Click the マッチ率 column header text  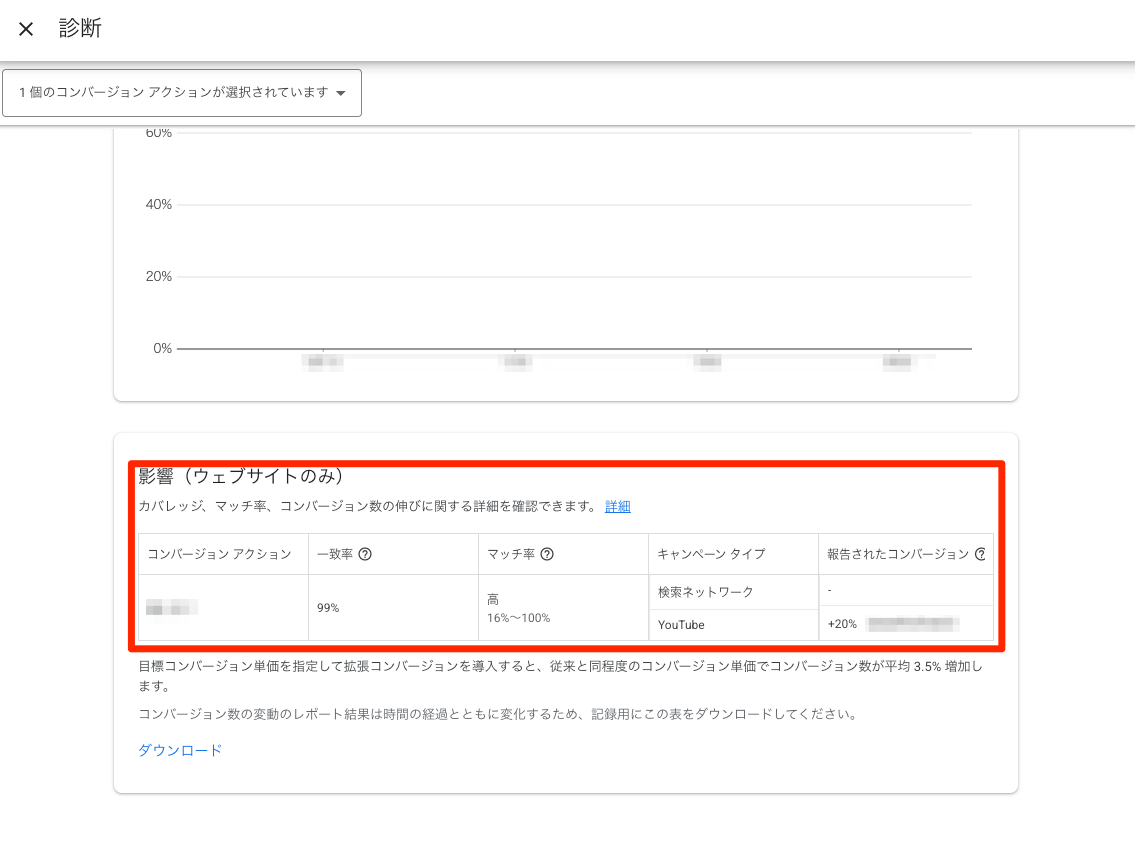tap(511, 554)
